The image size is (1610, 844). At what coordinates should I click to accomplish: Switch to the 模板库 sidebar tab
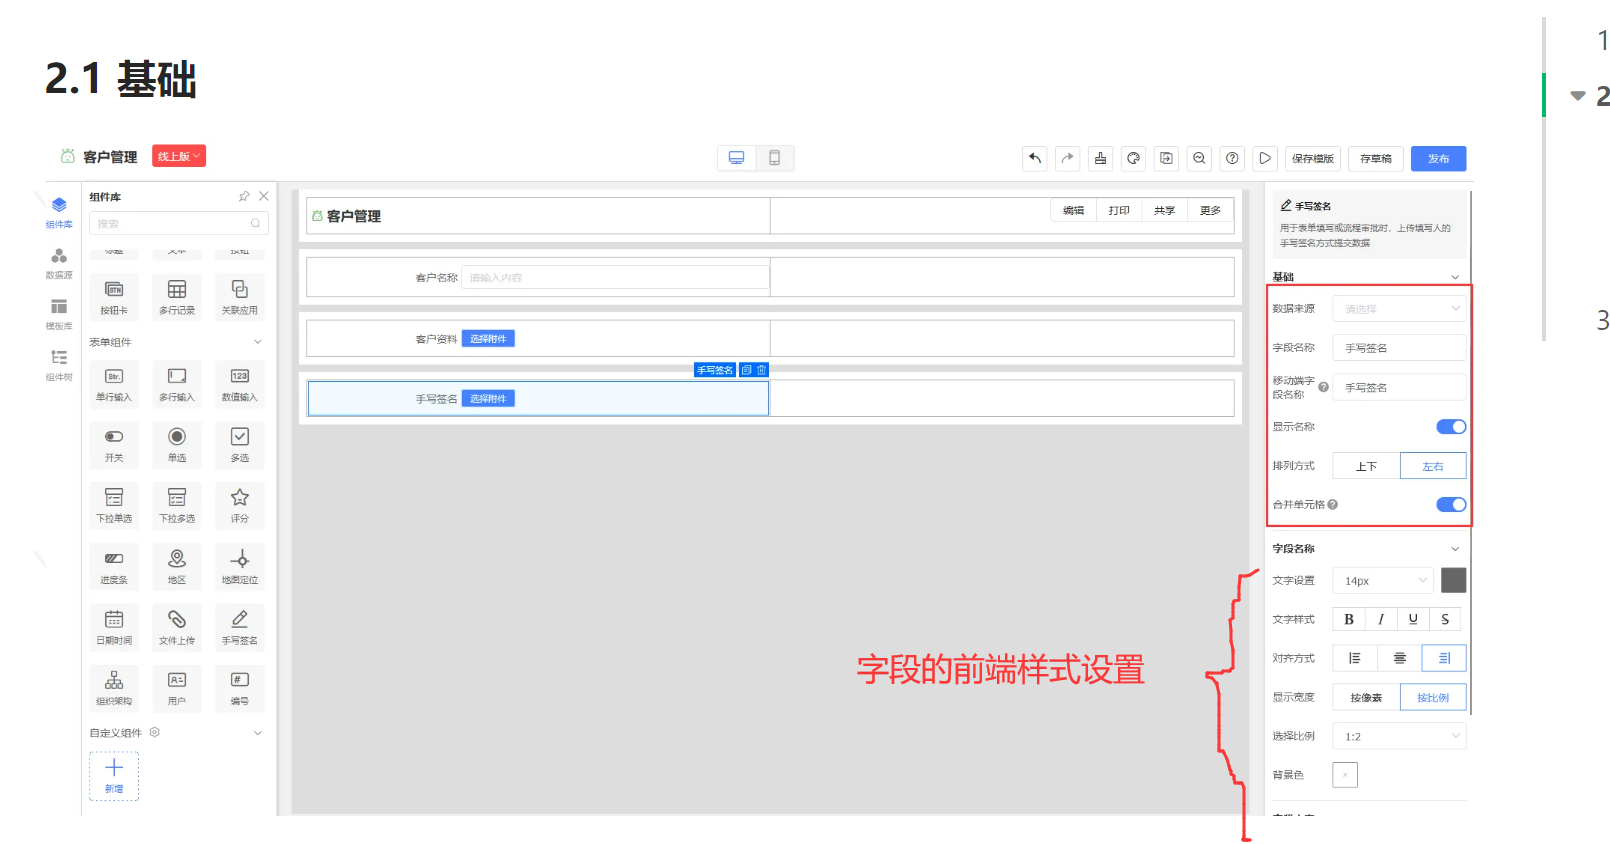point(59,314)
